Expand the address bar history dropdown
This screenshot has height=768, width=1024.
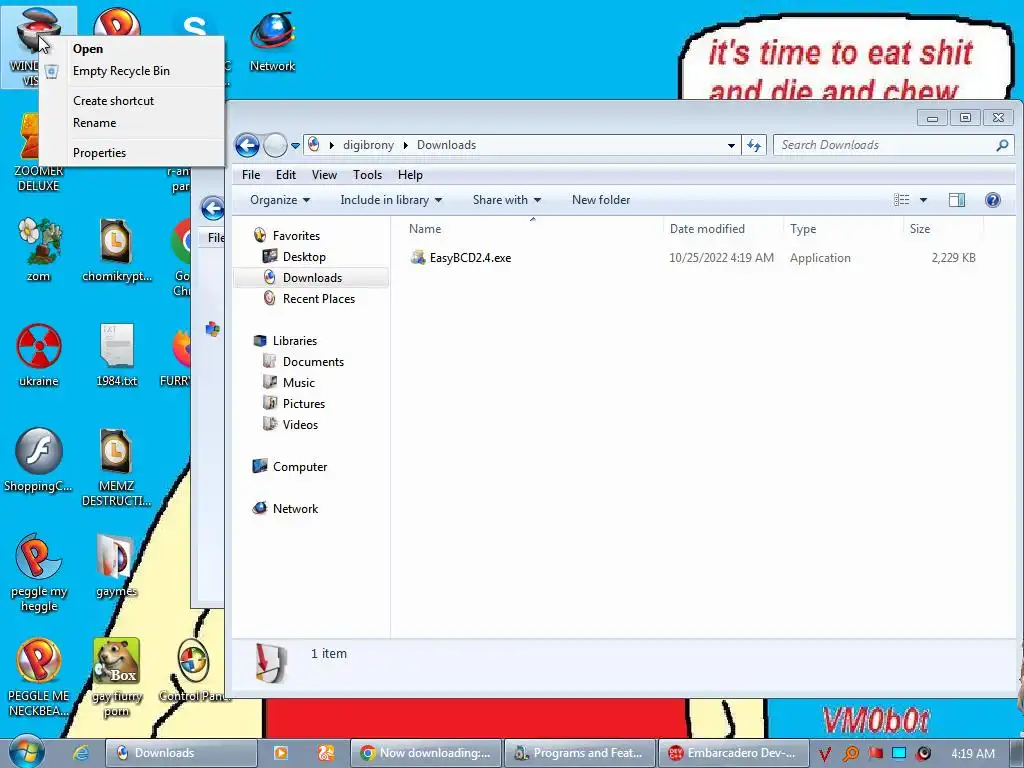coord(731,145)
